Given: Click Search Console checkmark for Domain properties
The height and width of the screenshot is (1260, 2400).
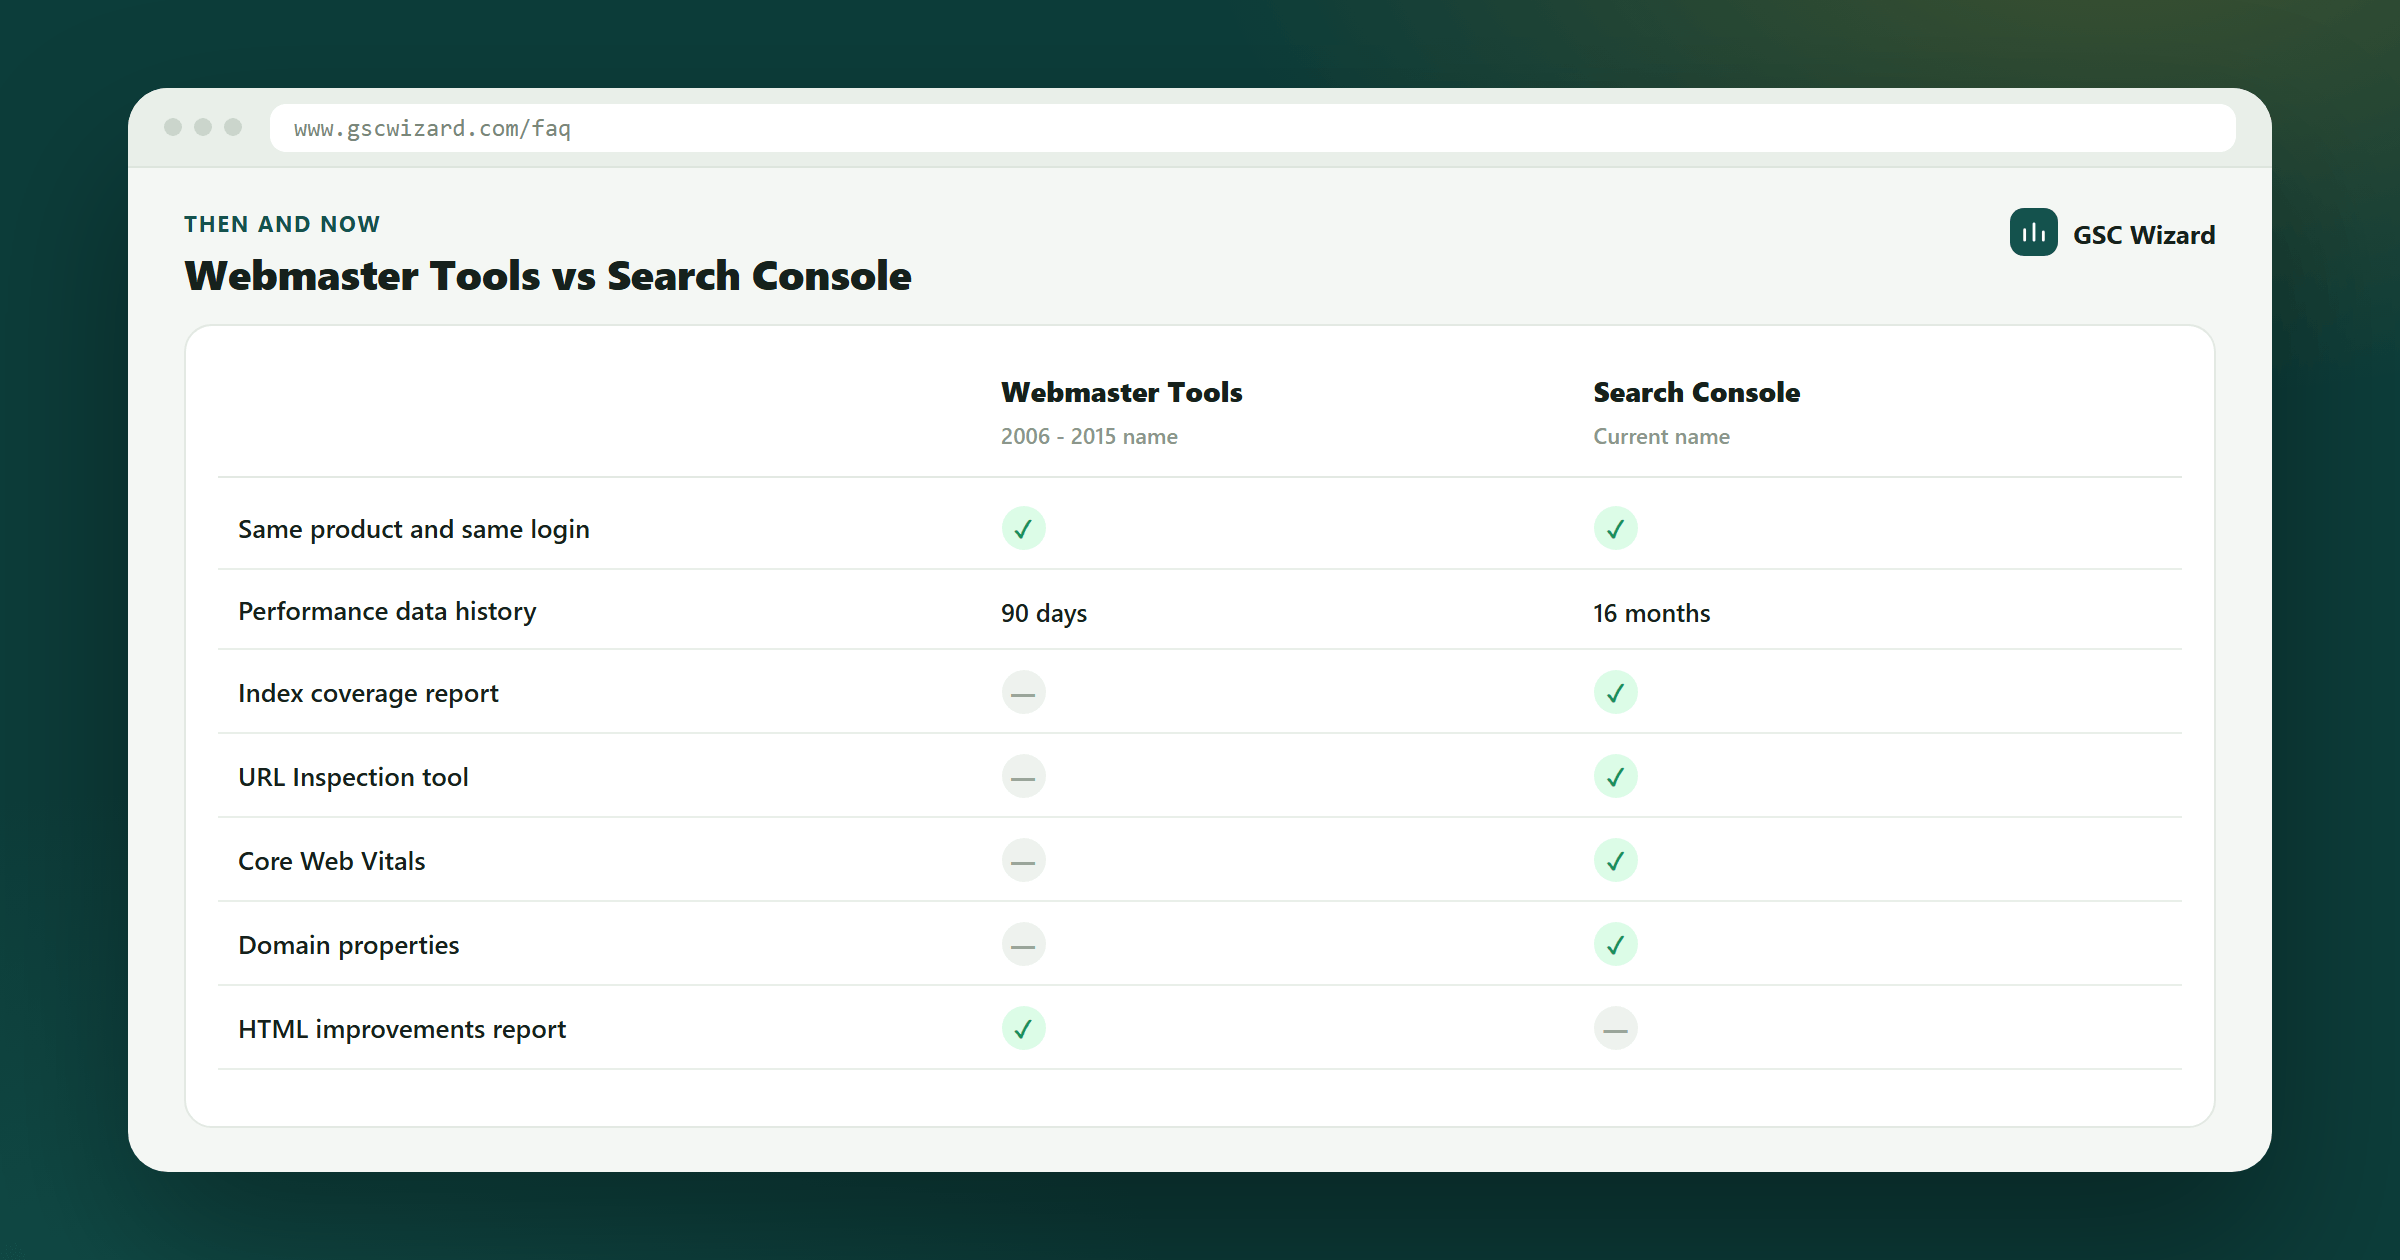Looking at the screenshot, I should point(1615,944).
